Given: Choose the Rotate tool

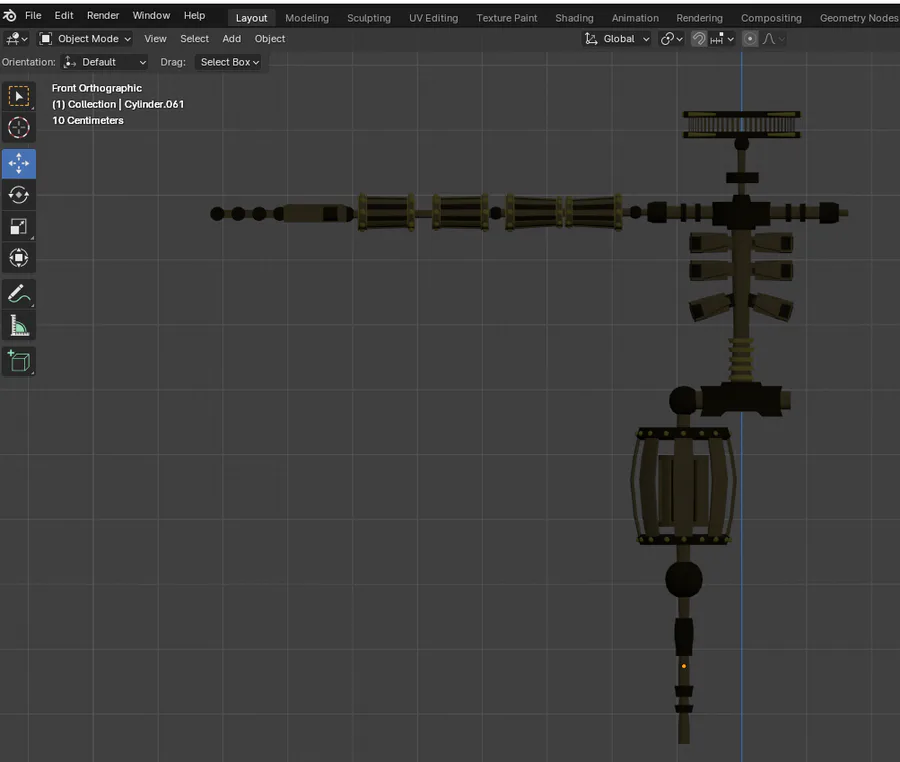Looking at the screenshot, I should click(19, 195).
